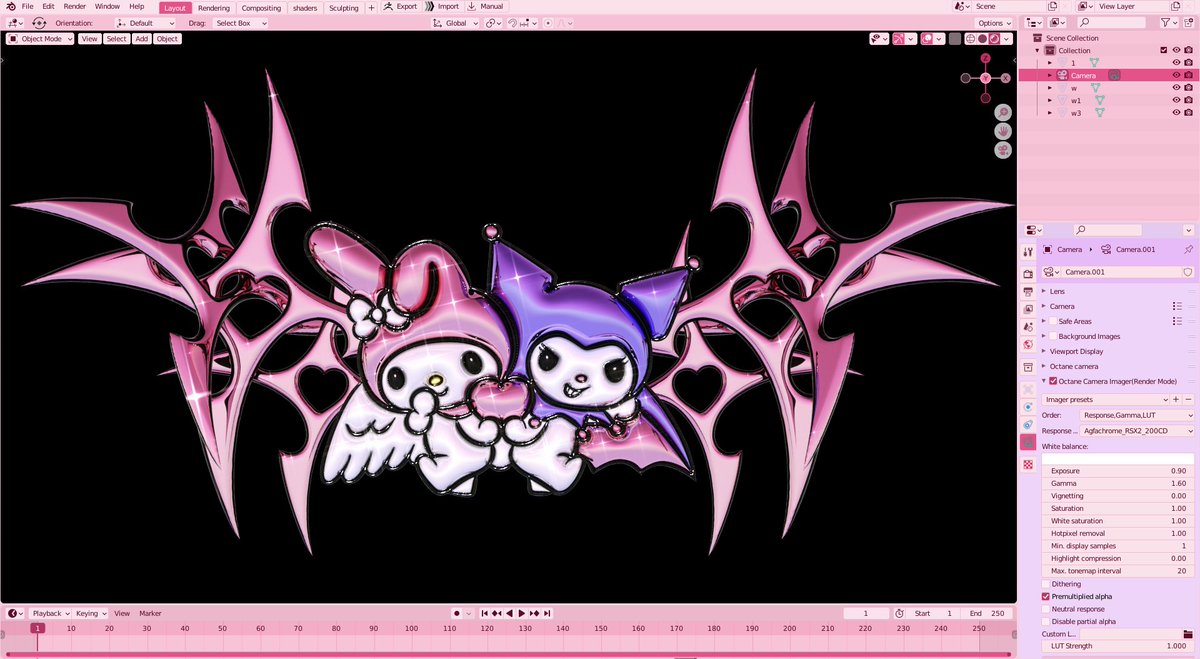Enable the Dithering checkbox
The height and width of the screenshot is (659, 1200).
click(x=1046, y=584)
